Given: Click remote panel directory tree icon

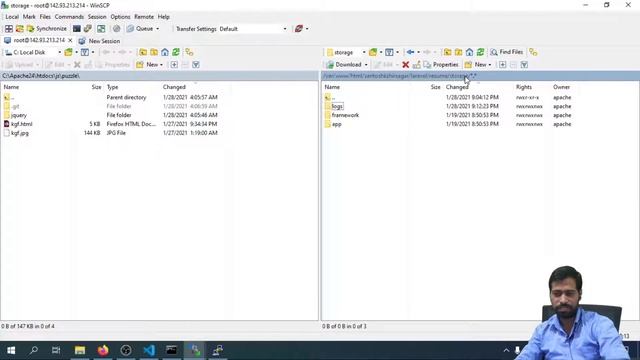Looking at the screenshot, I should coord(533,52).
